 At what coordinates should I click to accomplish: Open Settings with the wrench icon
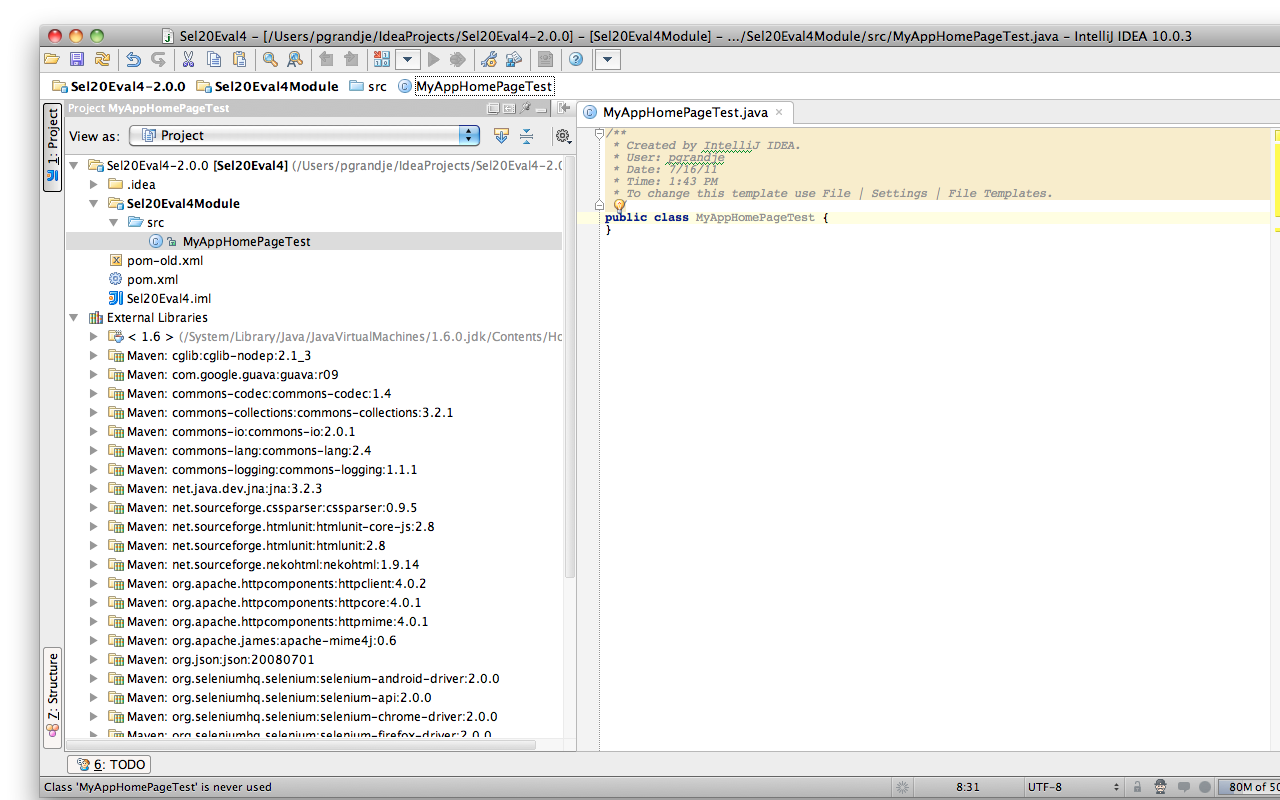pos(489,60)
